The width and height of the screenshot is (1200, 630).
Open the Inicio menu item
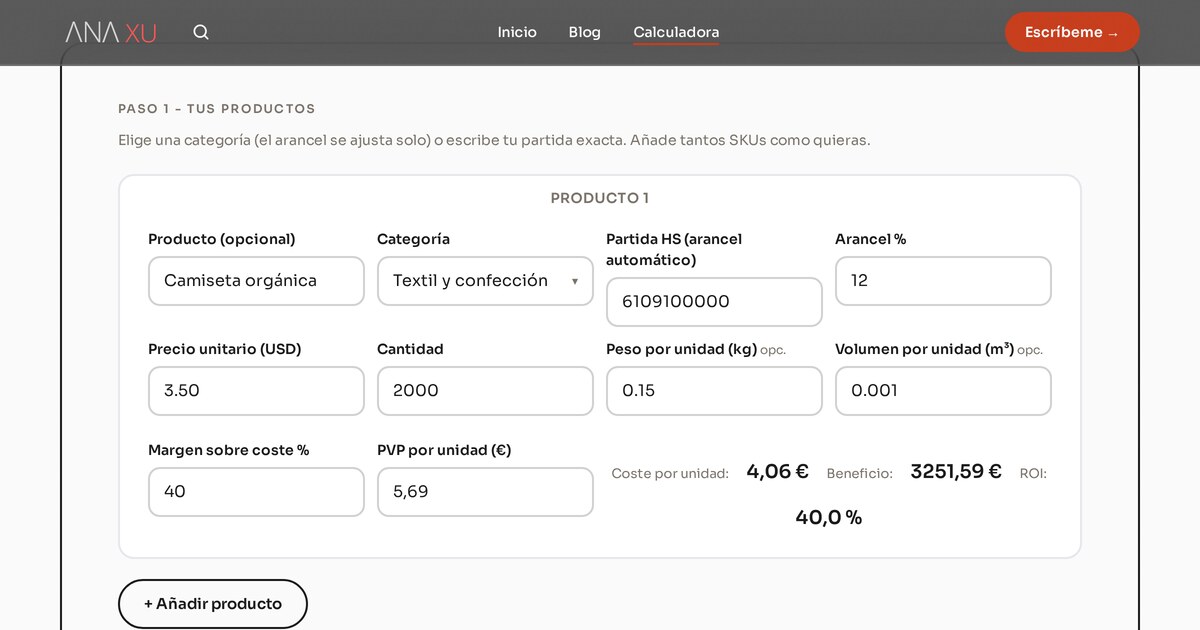pos(517,32)
